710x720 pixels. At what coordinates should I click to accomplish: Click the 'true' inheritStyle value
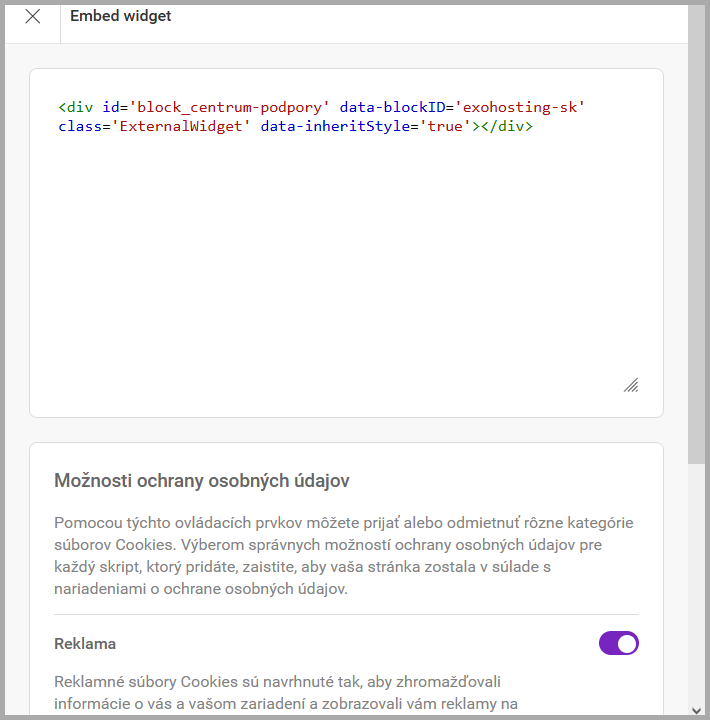444,127
